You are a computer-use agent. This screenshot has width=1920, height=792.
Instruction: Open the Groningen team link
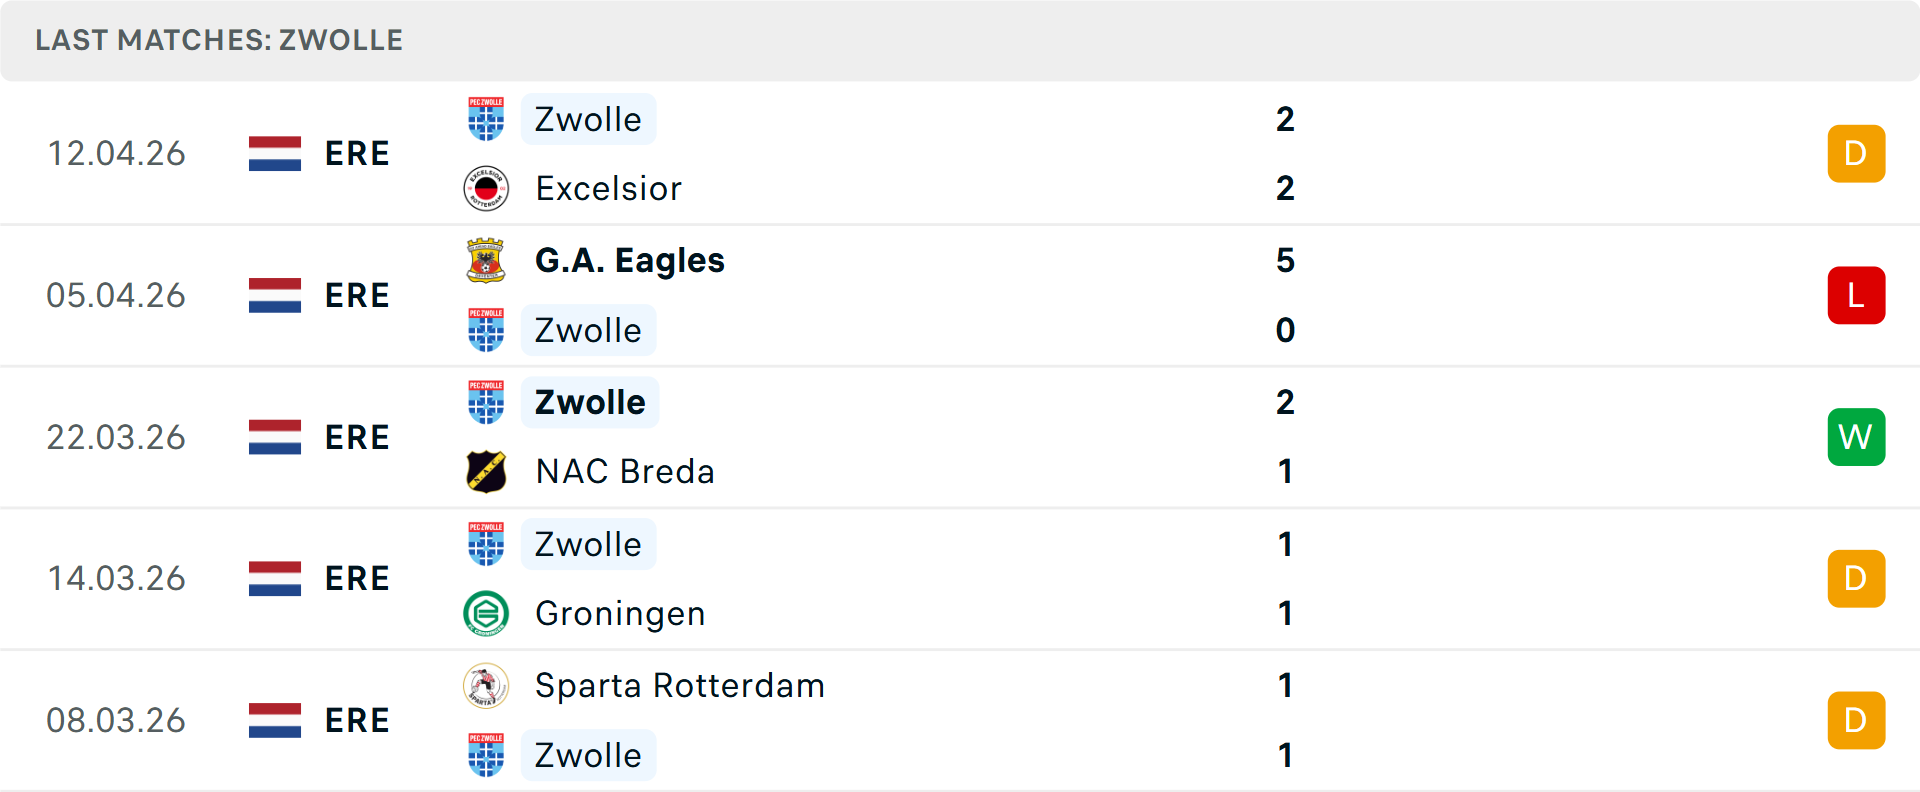(x=620, y=613)
